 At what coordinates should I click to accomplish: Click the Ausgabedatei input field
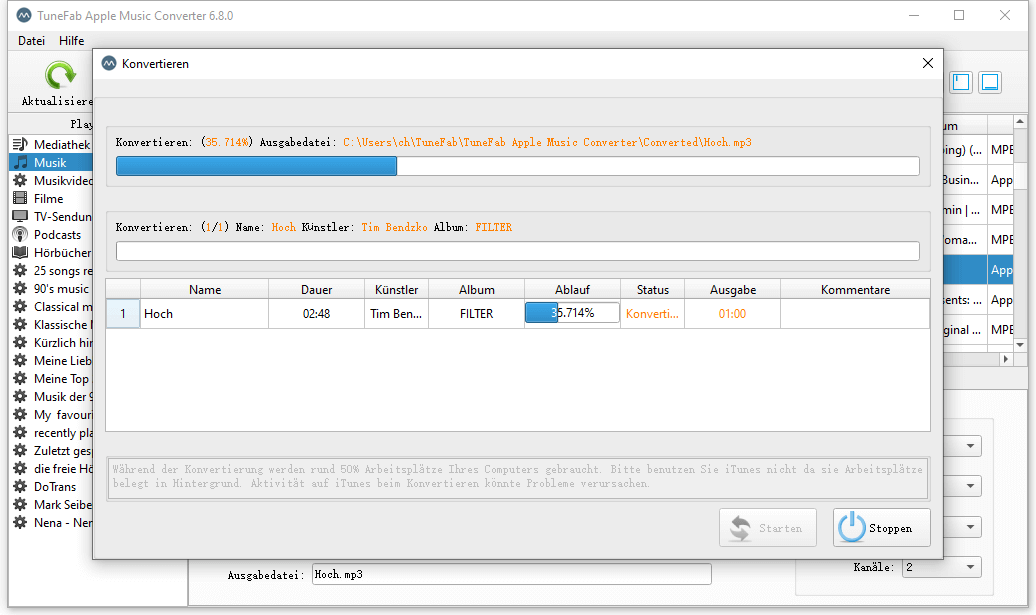[511, 574]
